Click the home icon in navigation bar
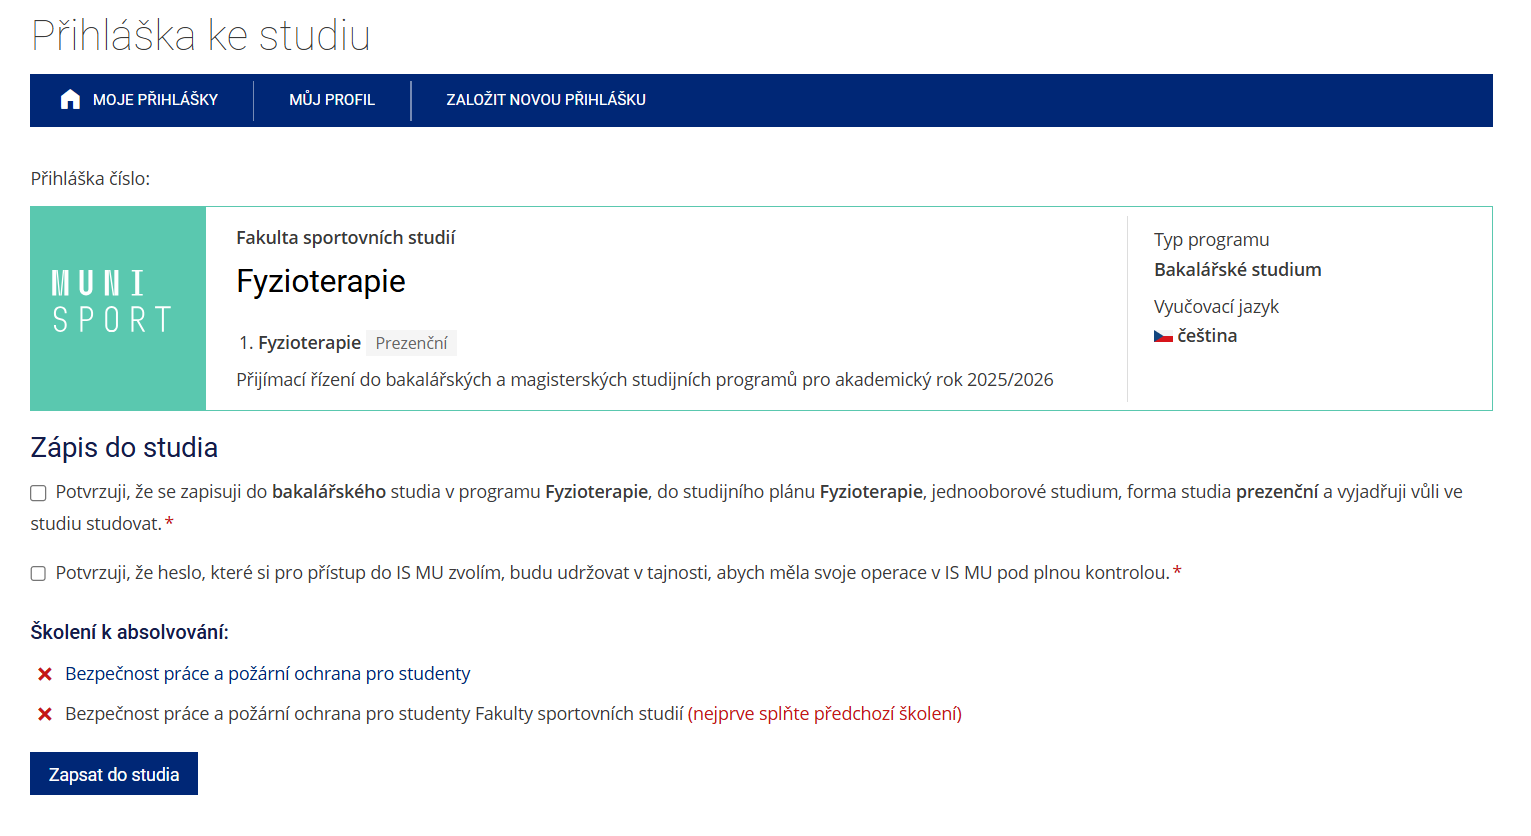The height and width of the screenshot is (836, 1531). click(70, 99)
